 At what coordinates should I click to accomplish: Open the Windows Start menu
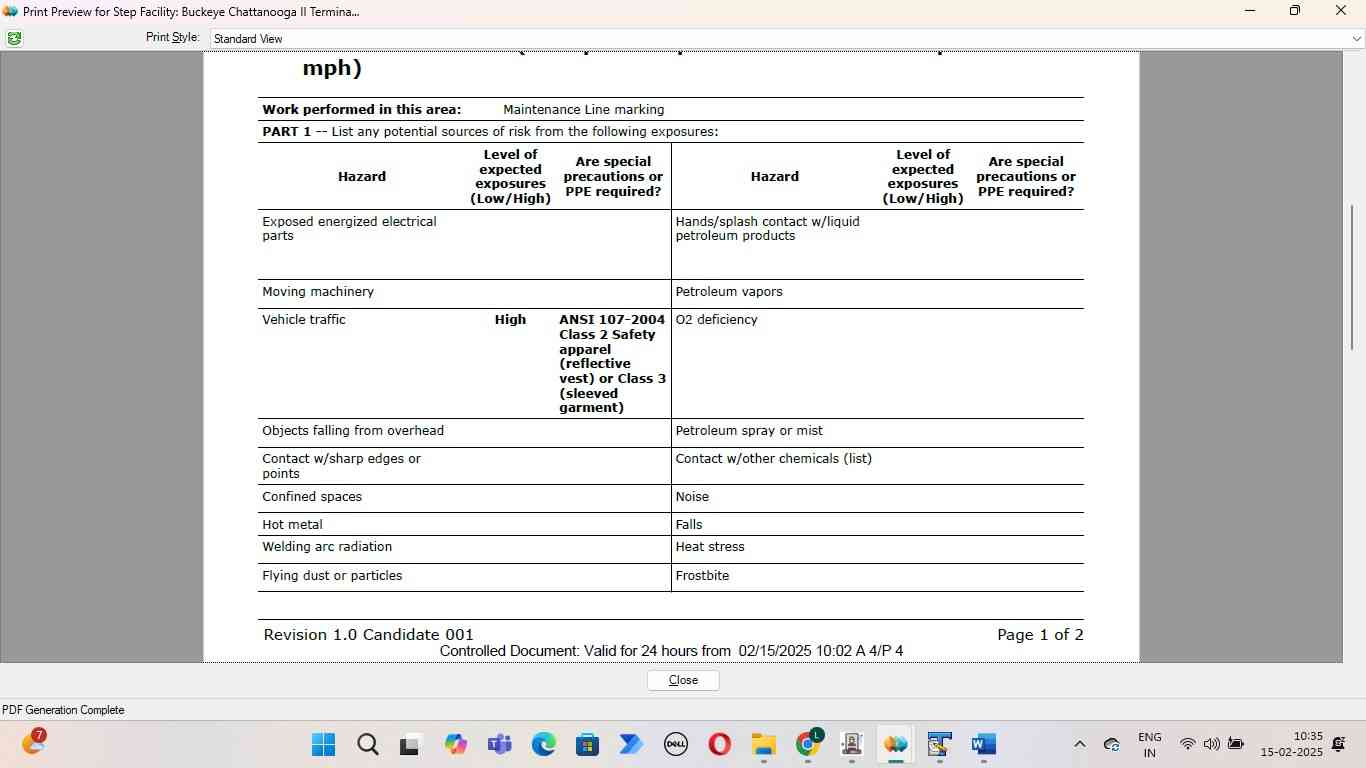323,744
